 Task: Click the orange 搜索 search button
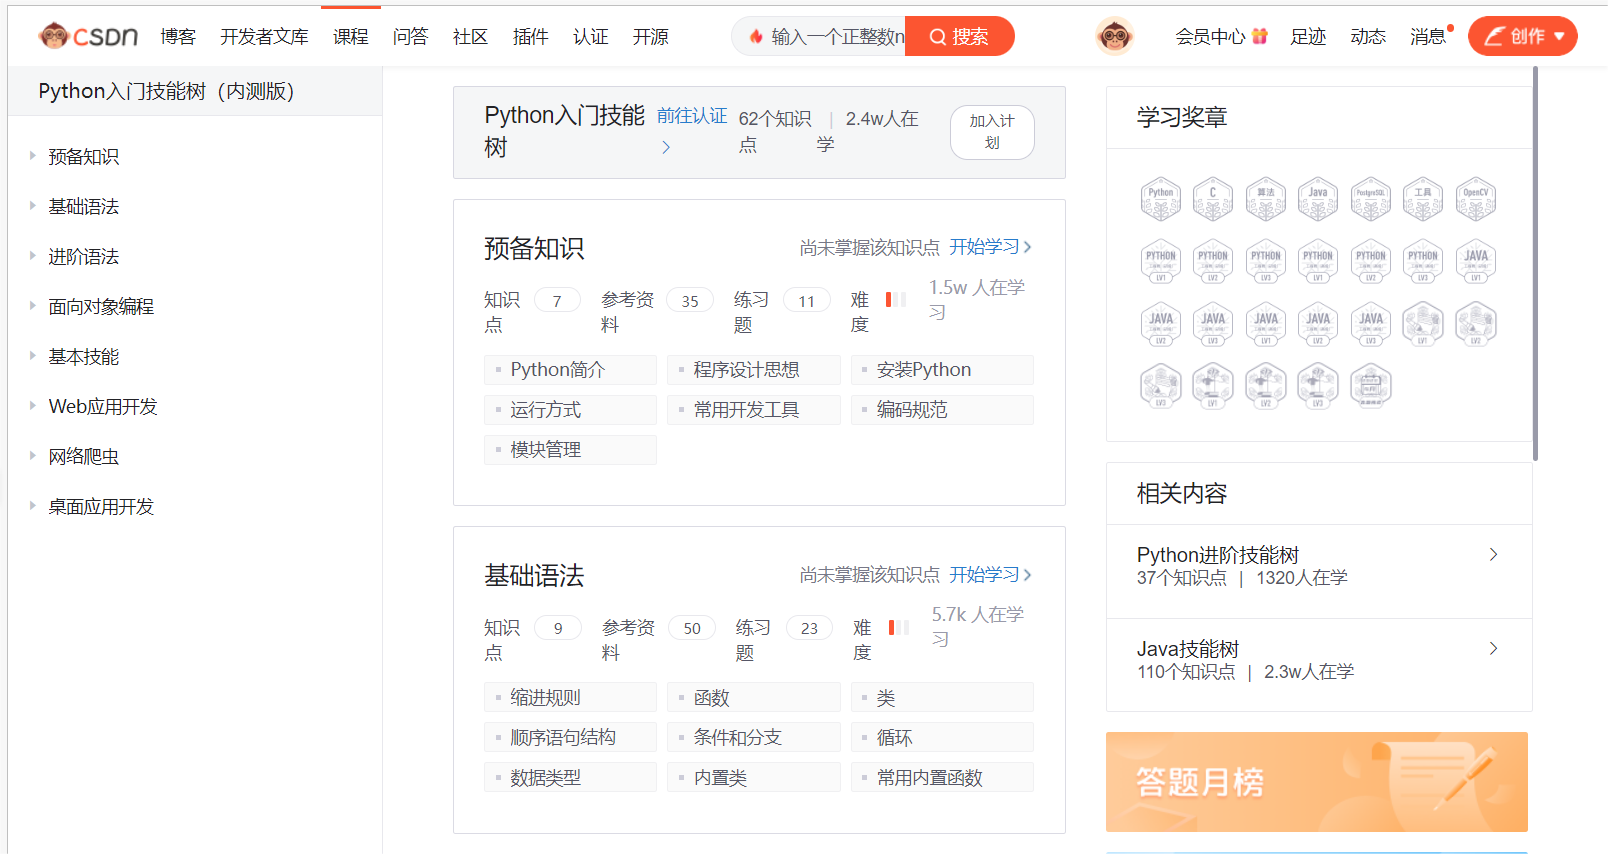point(960,36)
